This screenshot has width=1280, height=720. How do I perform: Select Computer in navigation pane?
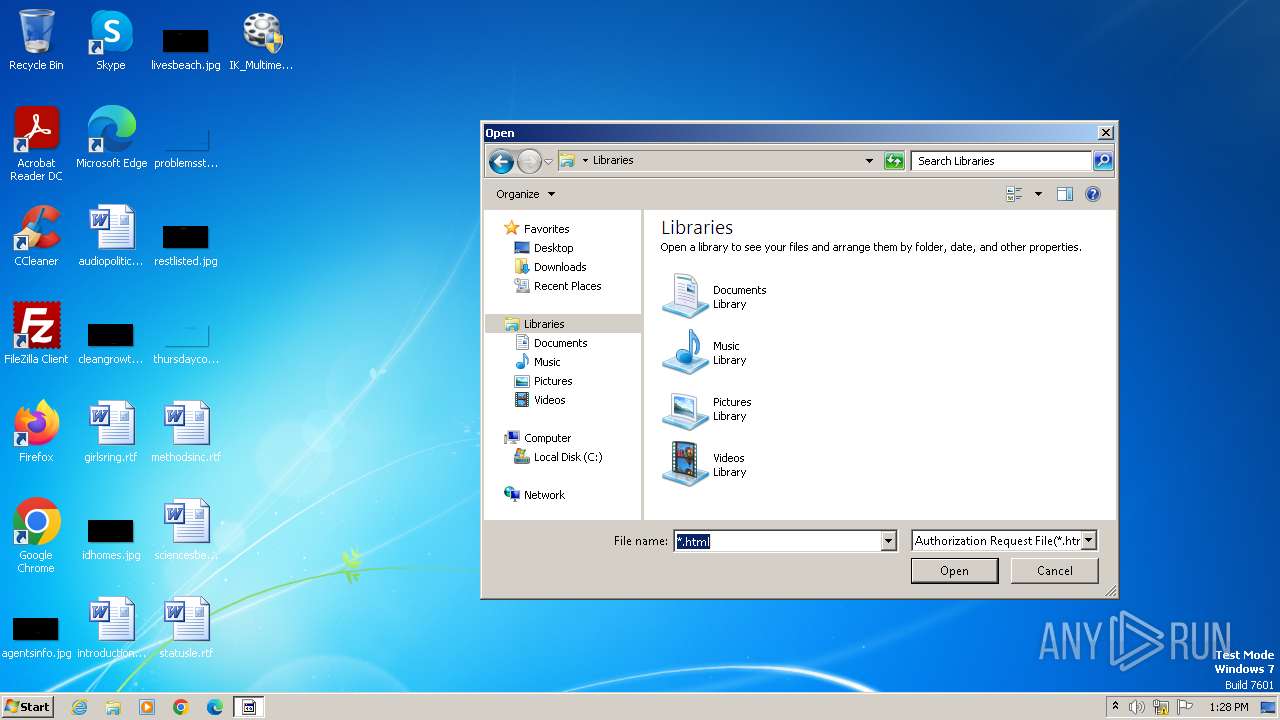tap(537, 438)
